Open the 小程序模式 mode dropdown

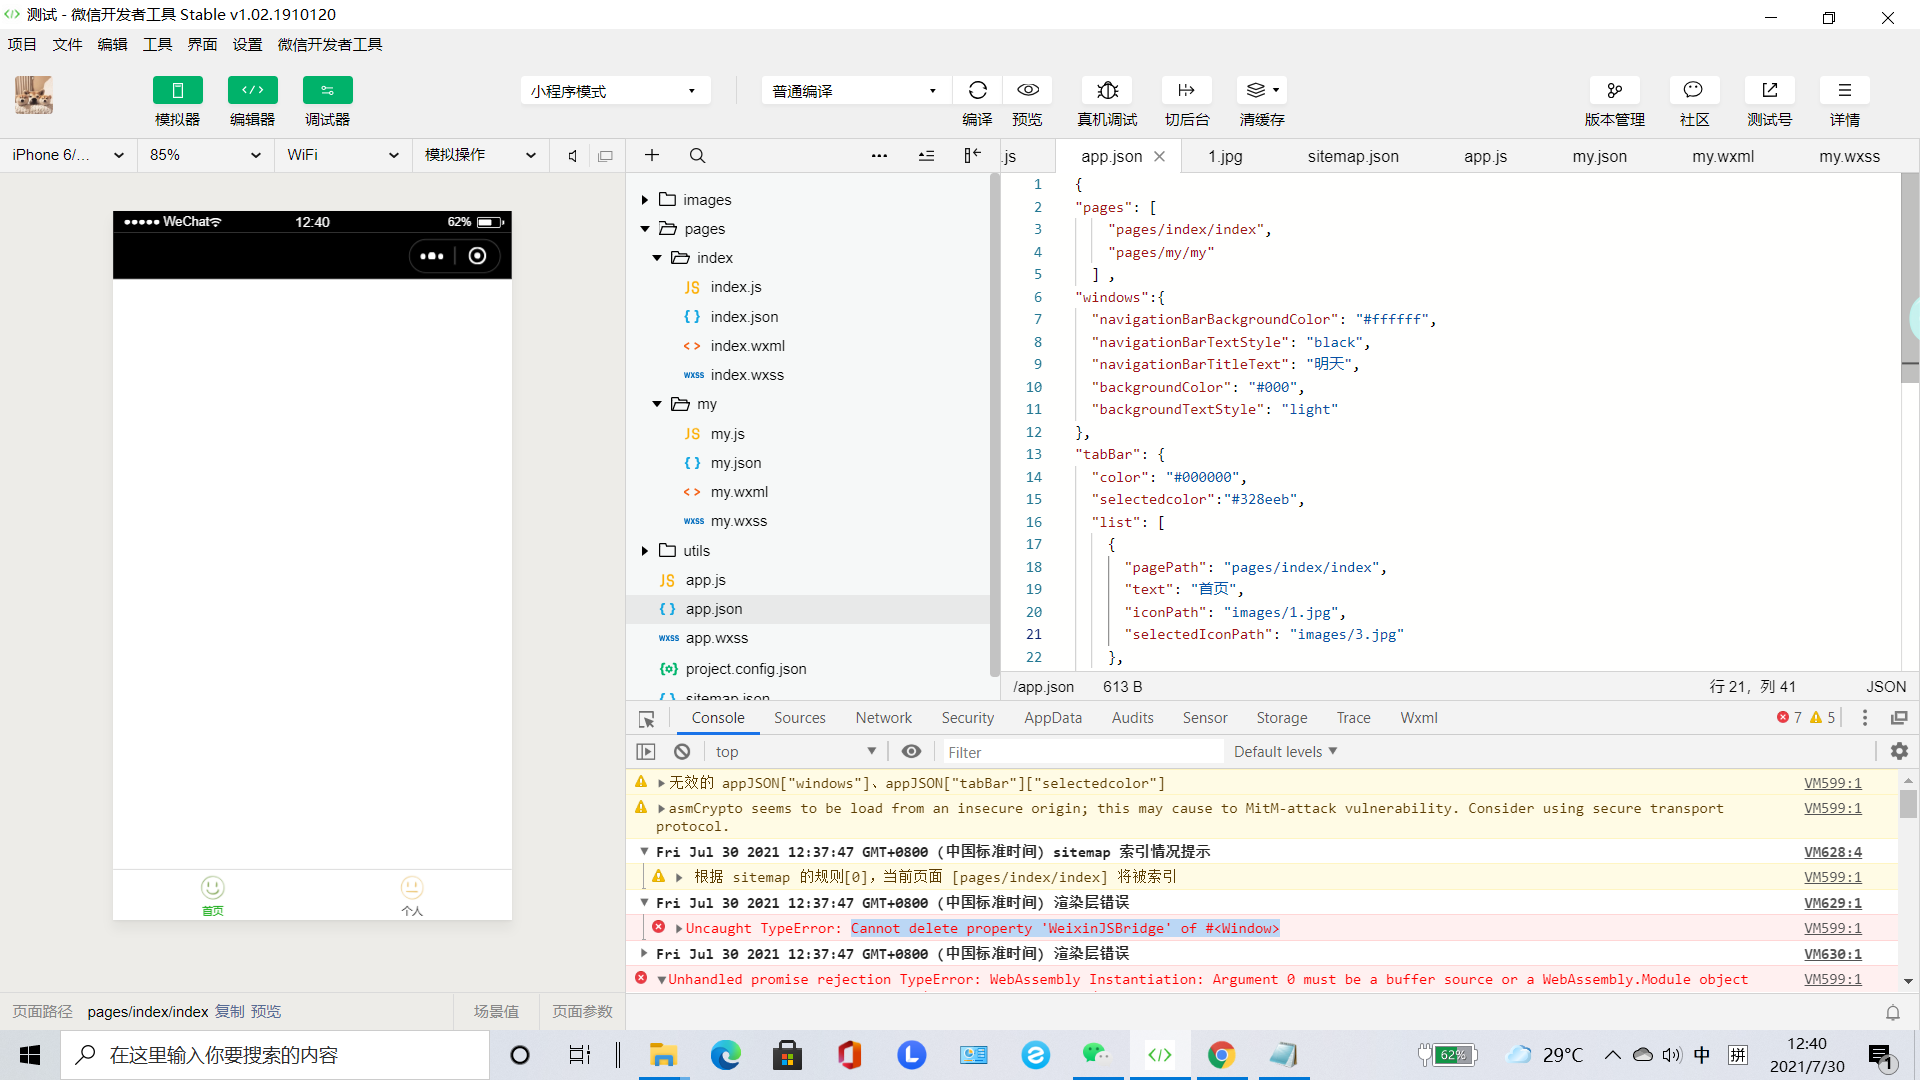coord(614,91)
